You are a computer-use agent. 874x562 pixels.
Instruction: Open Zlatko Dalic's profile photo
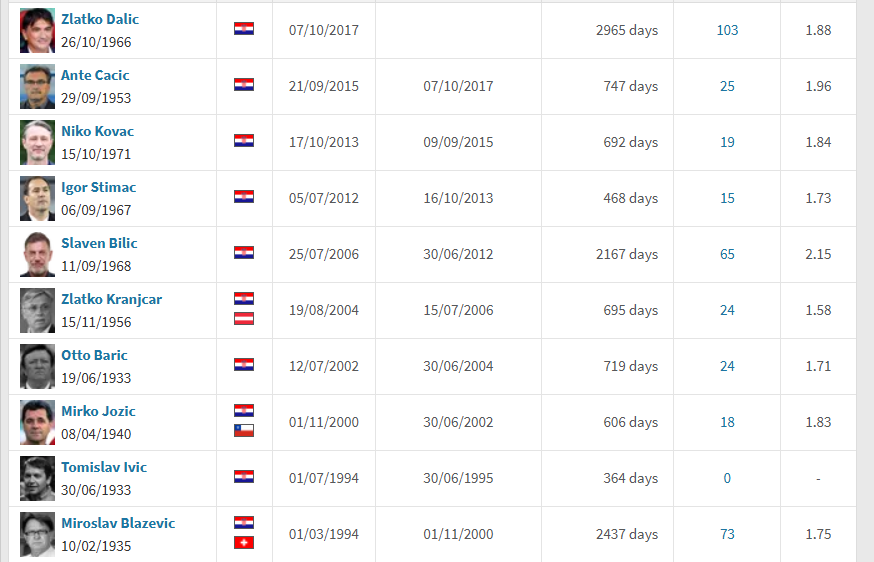37,30
